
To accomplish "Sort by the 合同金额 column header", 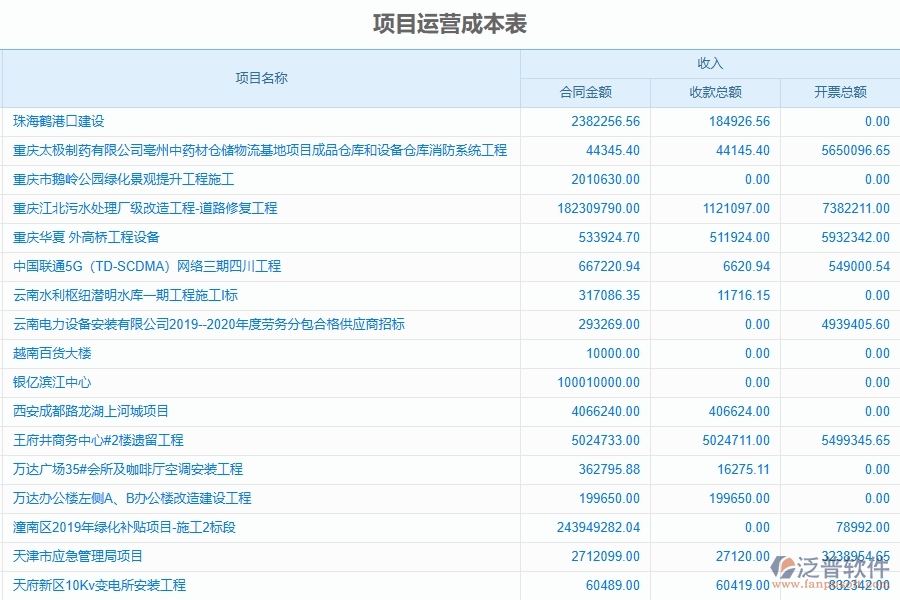I will pos(586,91).
